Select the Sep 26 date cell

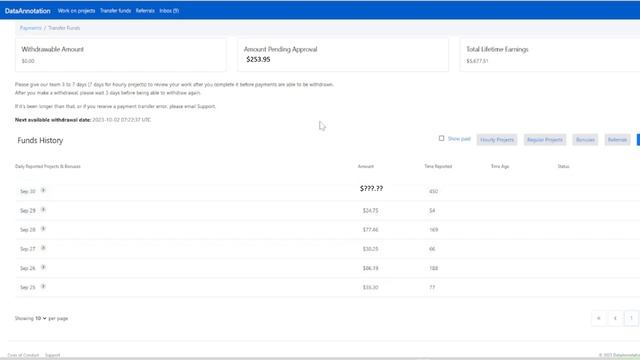tap(28, 268)
